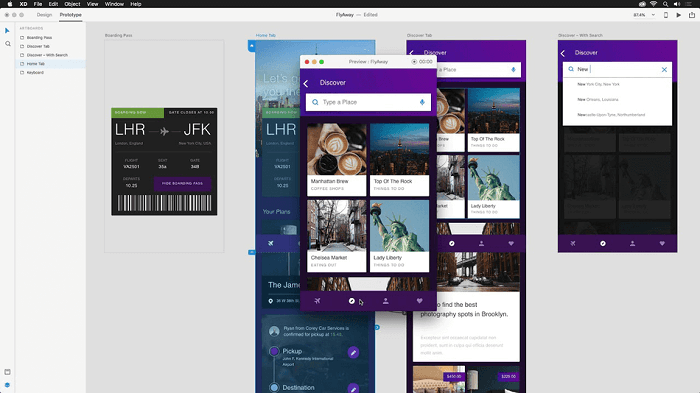
Task: Open the Apple menu
Action: 9,4
